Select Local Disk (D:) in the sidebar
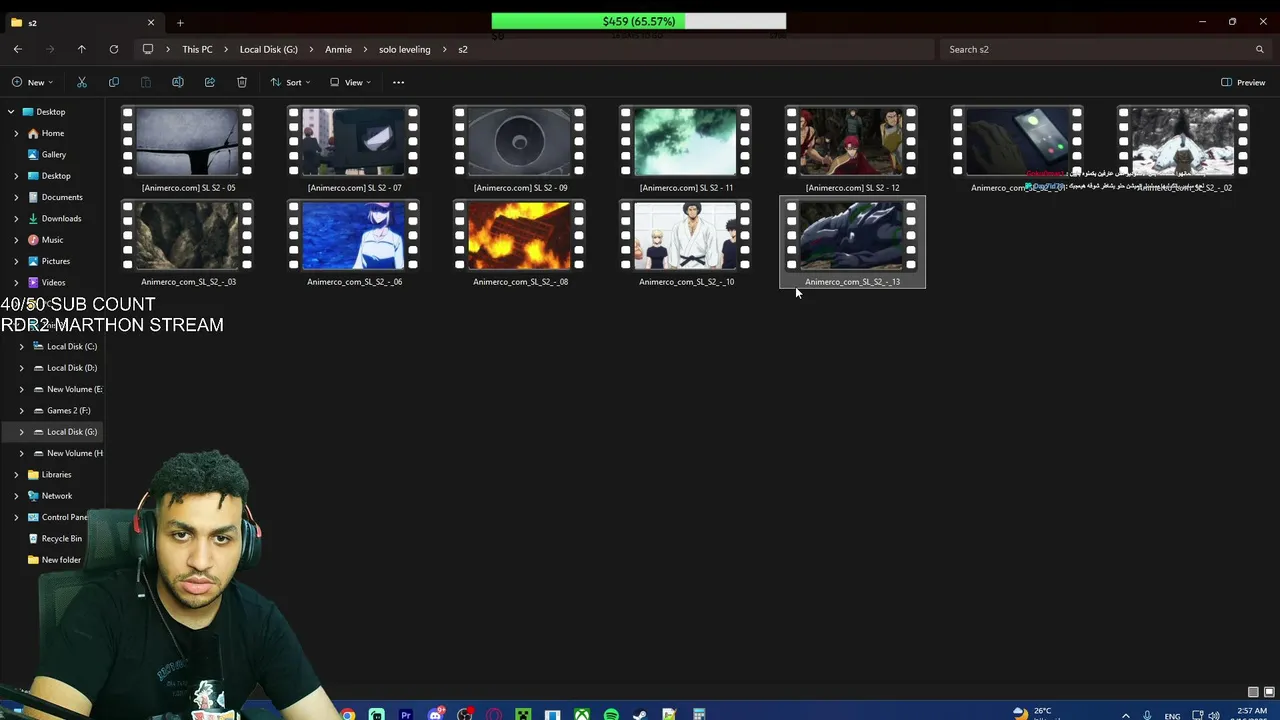This screenshot has width=1280, height=720. 72,368
